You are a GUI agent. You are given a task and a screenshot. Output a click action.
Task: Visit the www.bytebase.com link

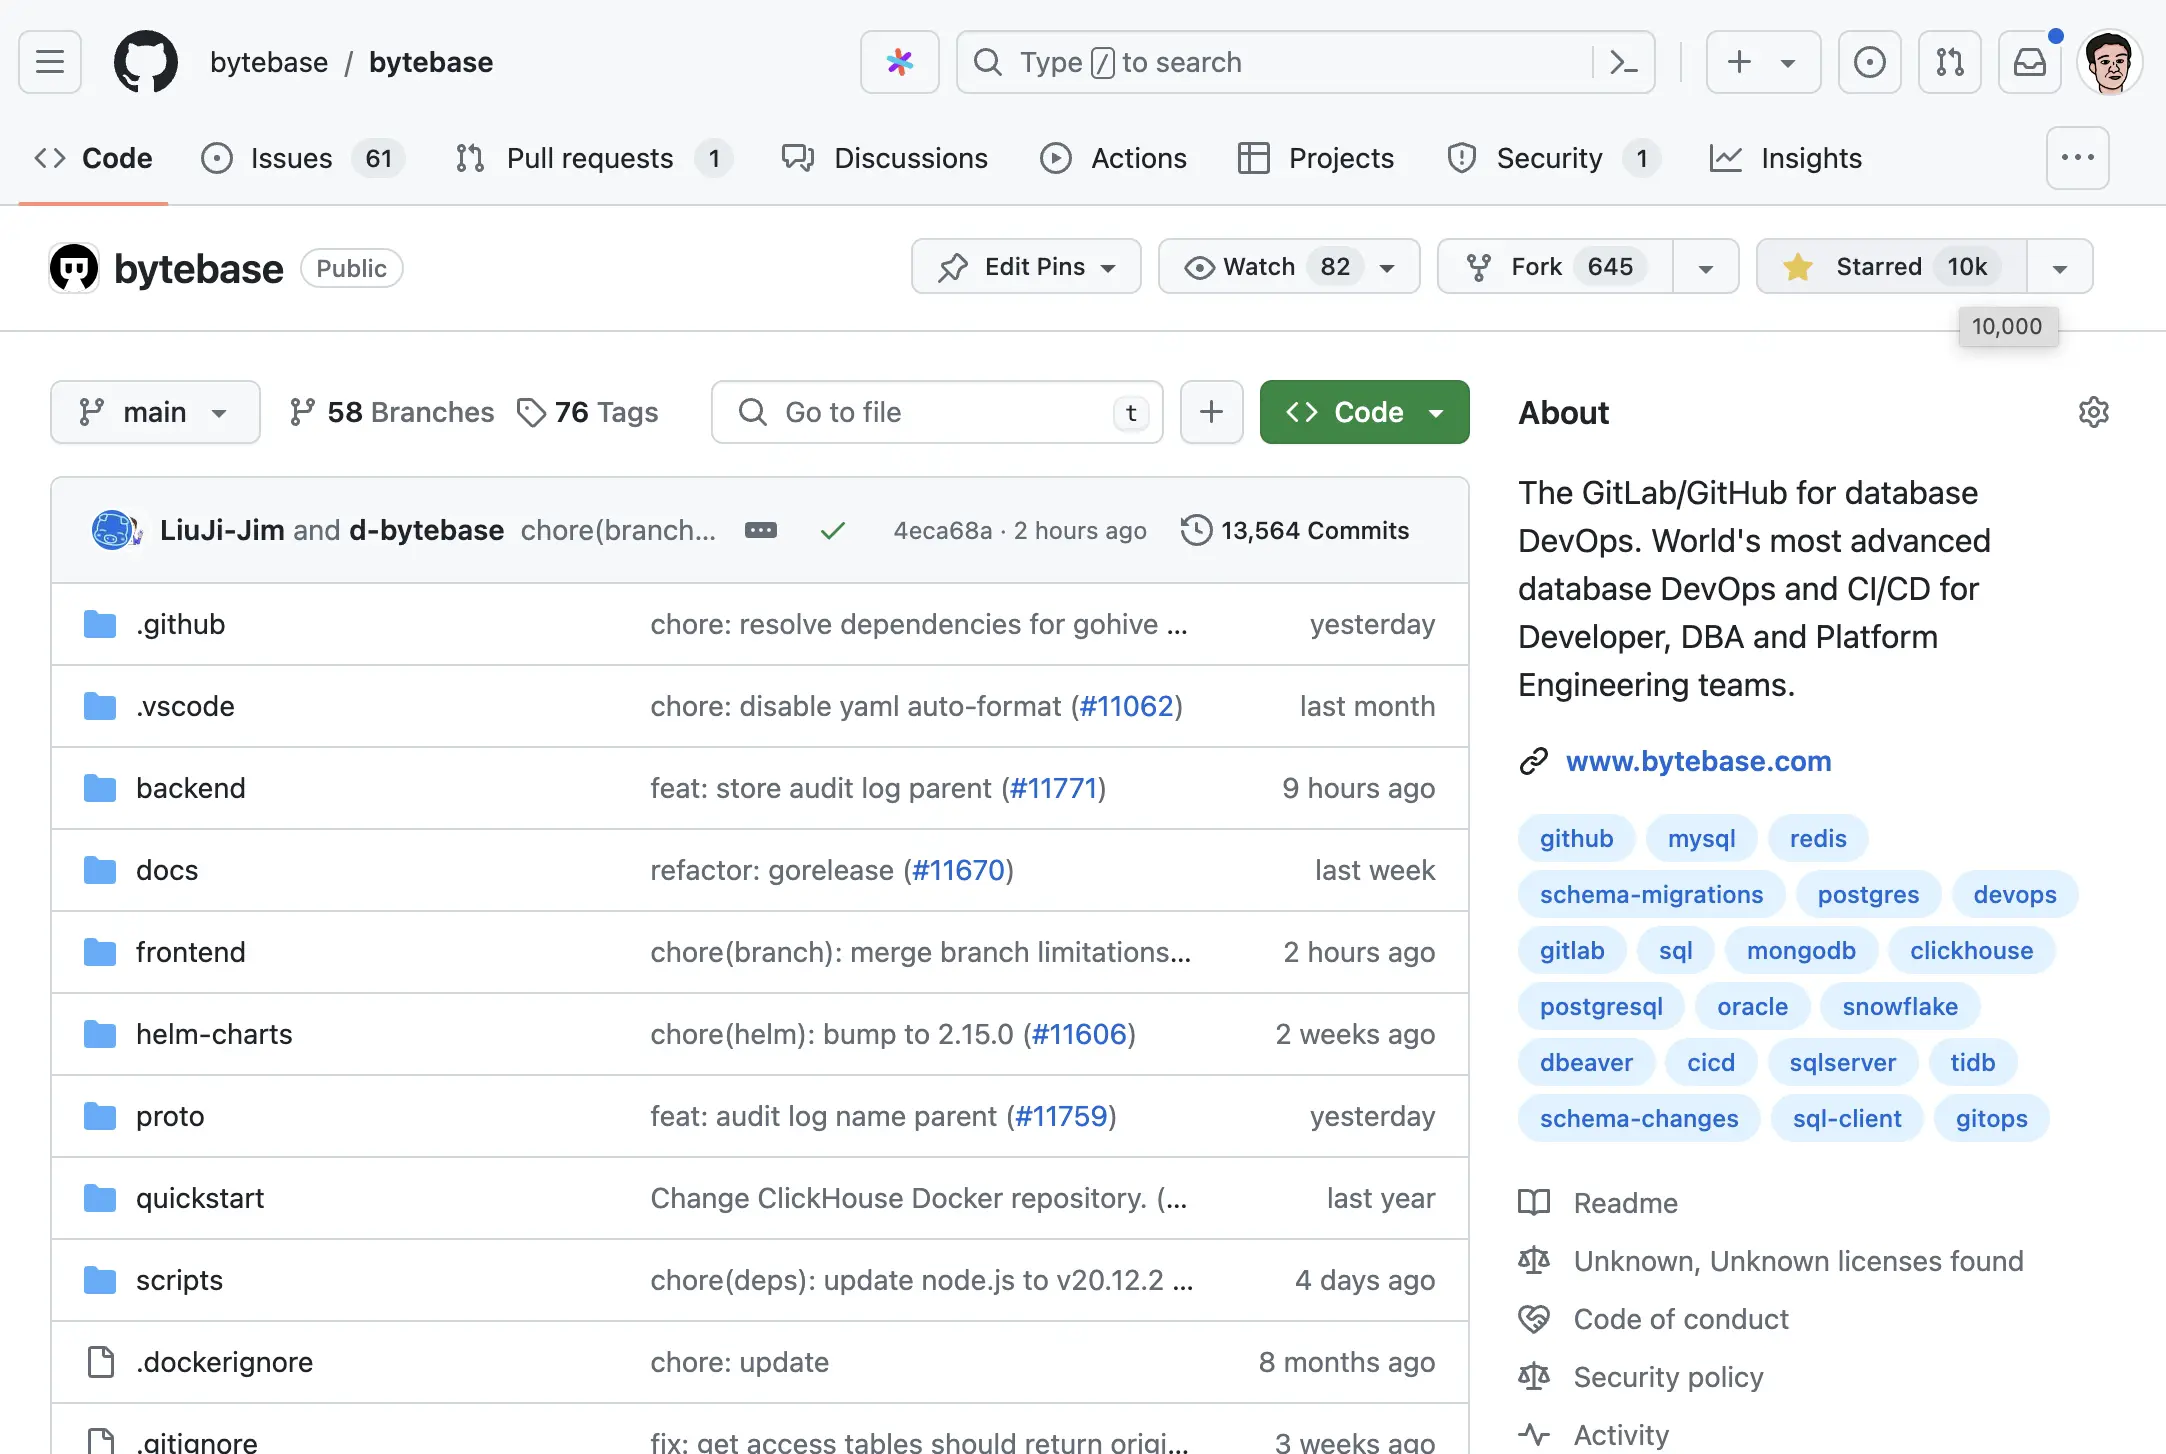[1698, 761]
